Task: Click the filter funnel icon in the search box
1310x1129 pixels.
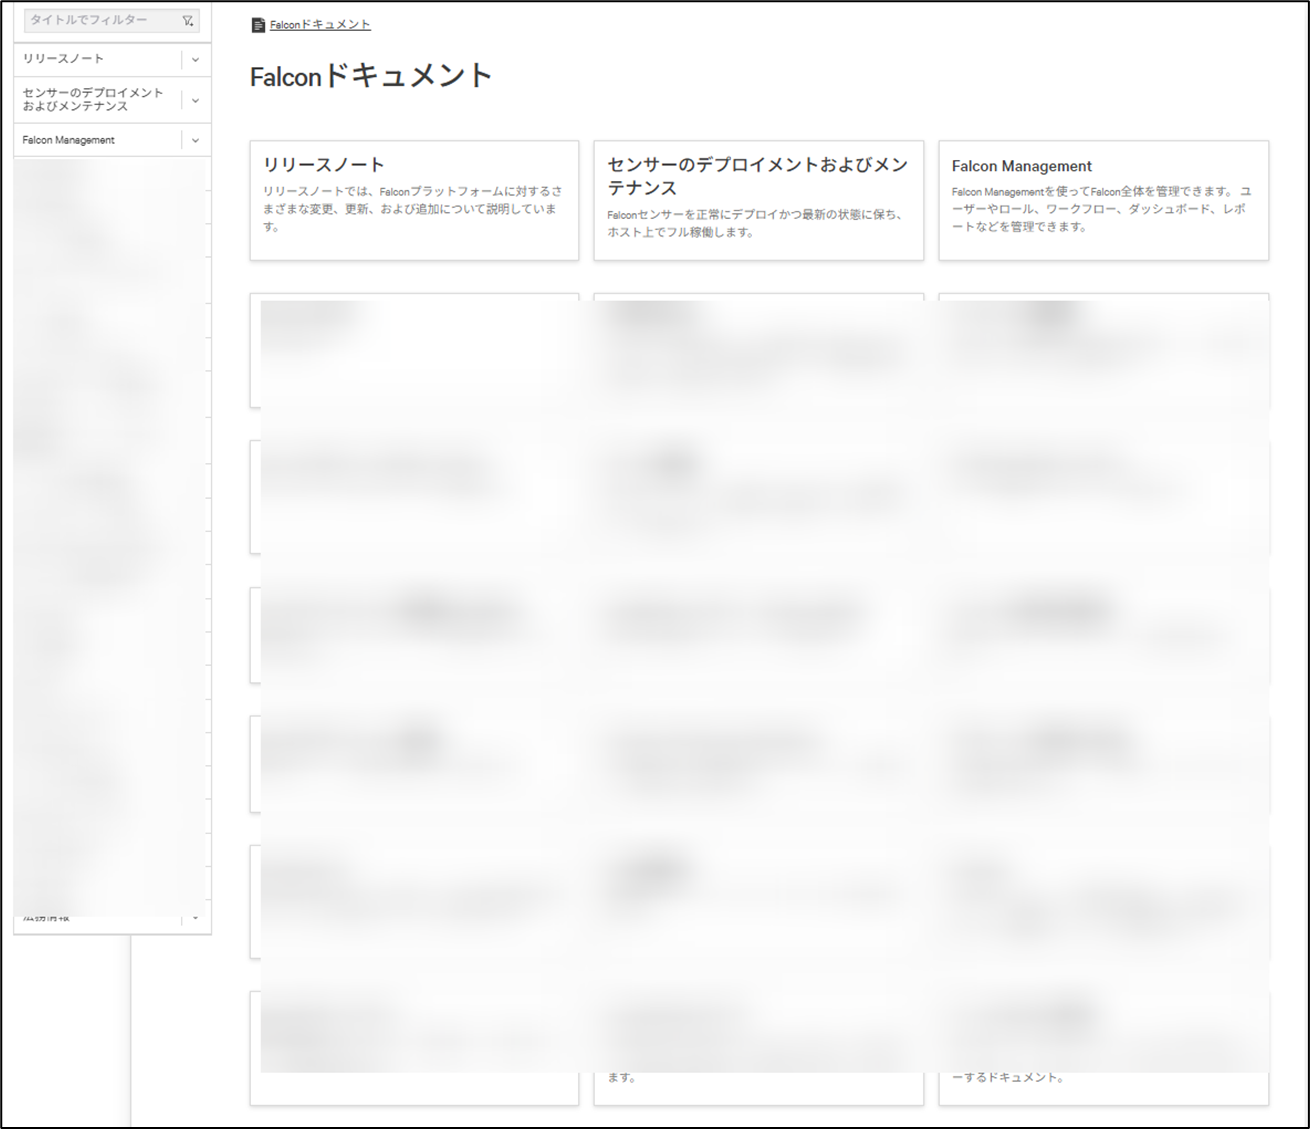Action: pos(187,21)
